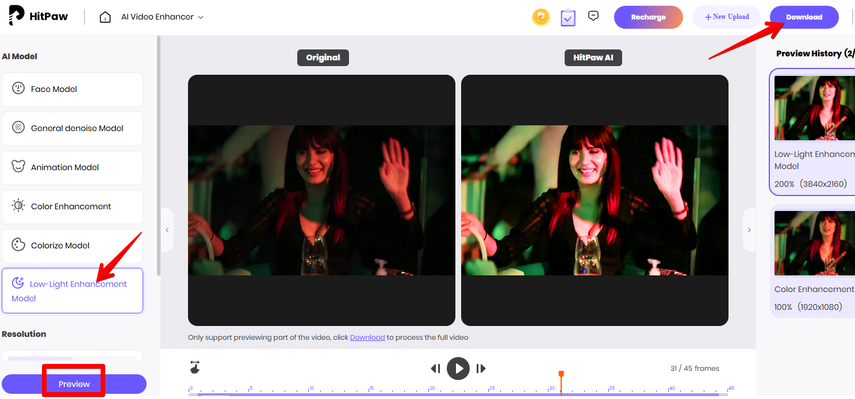Select the General denoise Model option

[73, 128]
